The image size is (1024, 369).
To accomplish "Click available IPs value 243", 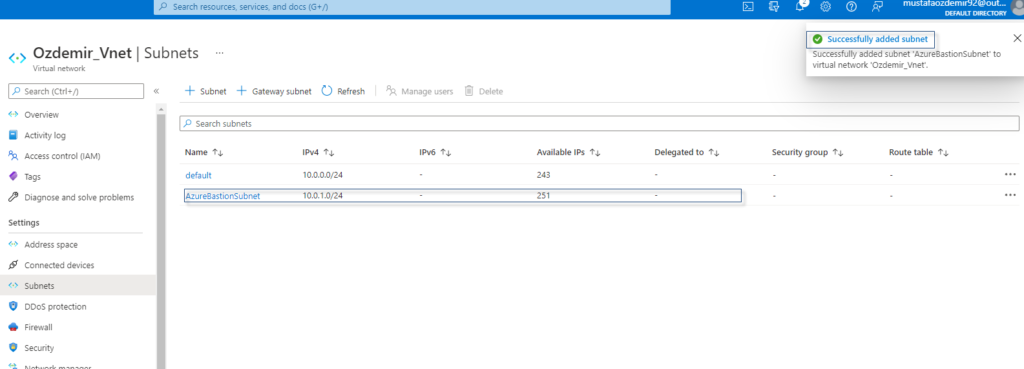I will (x=543, y=175).
